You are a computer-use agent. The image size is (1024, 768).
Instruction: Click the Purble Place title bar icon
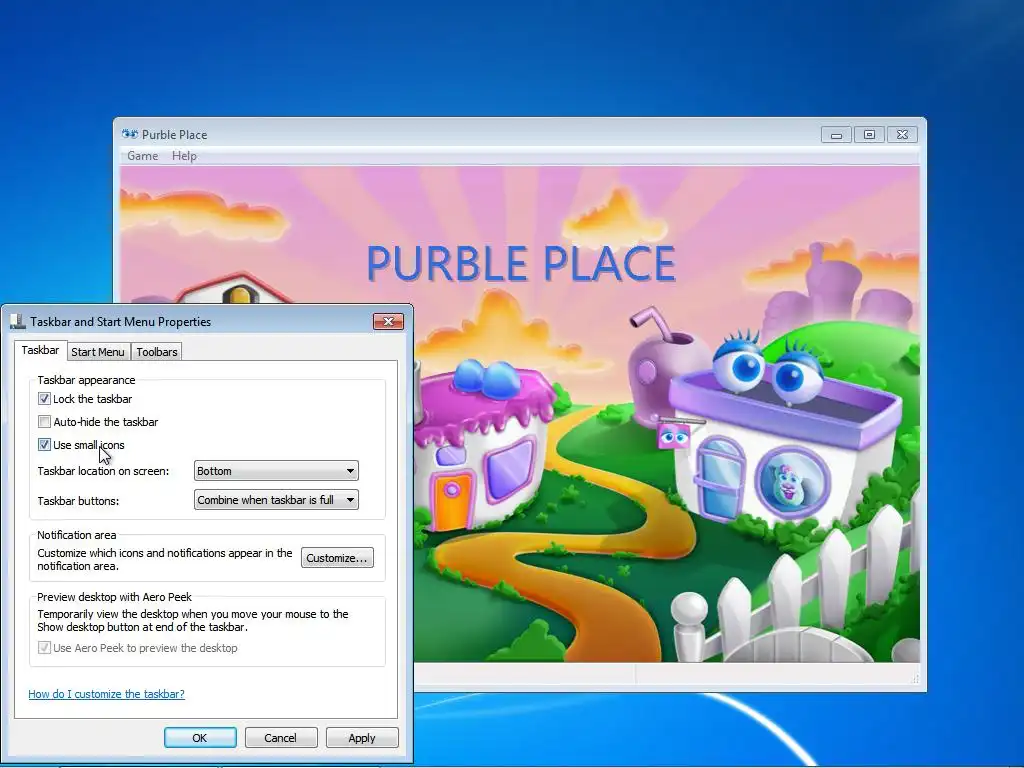pyautogui.click(x=130, y=134)
